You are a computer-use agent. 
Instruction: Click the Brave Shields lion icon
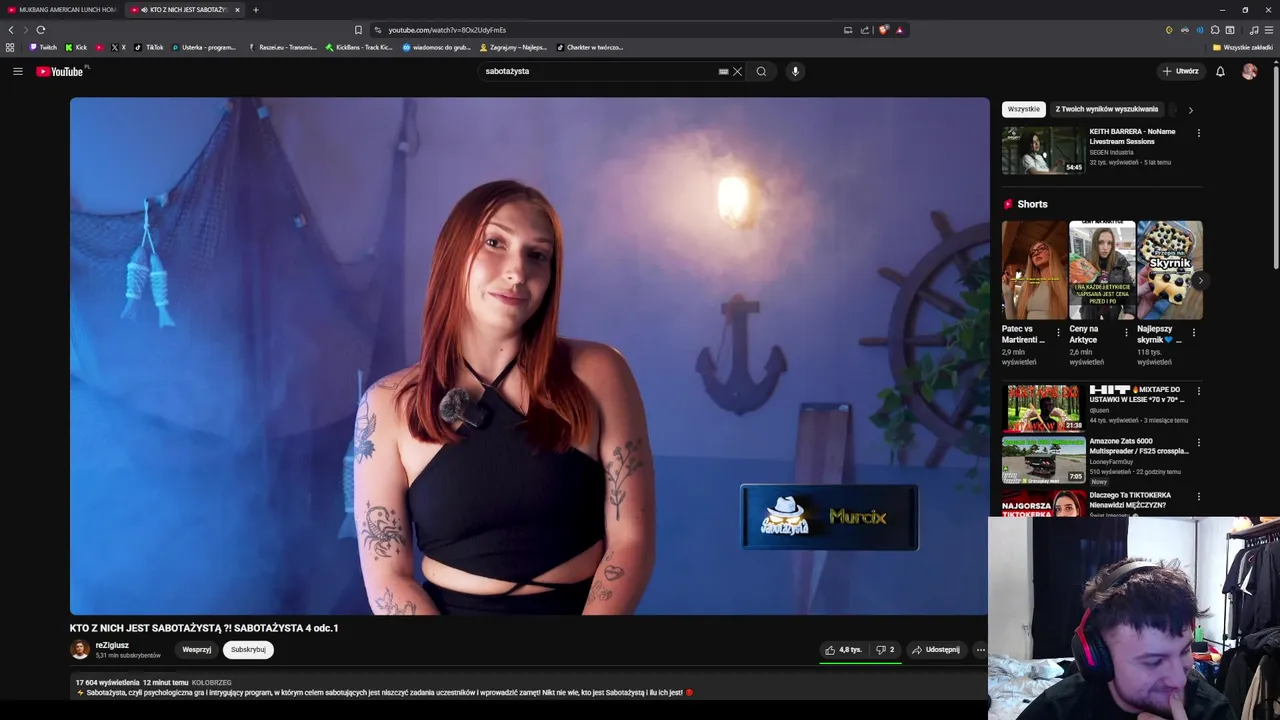883,30
